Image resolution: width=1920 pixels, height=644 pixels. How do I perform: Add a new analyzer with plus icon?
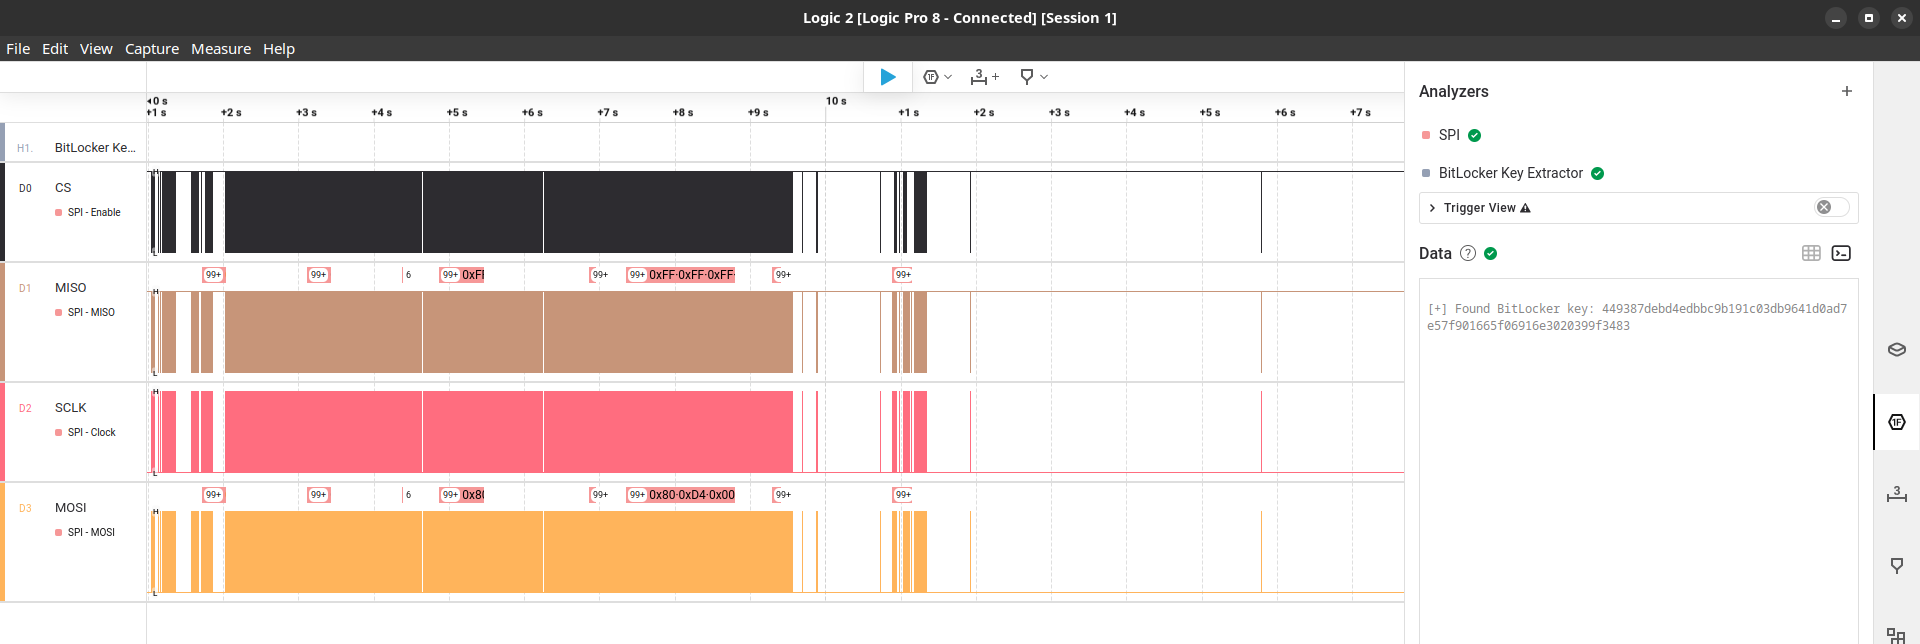click(1847, 91)
